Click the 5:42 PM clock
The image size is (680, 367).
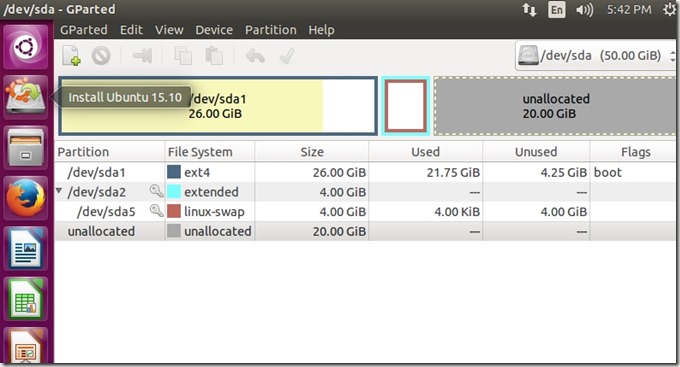pyautogui.click(x=629, y=10)
